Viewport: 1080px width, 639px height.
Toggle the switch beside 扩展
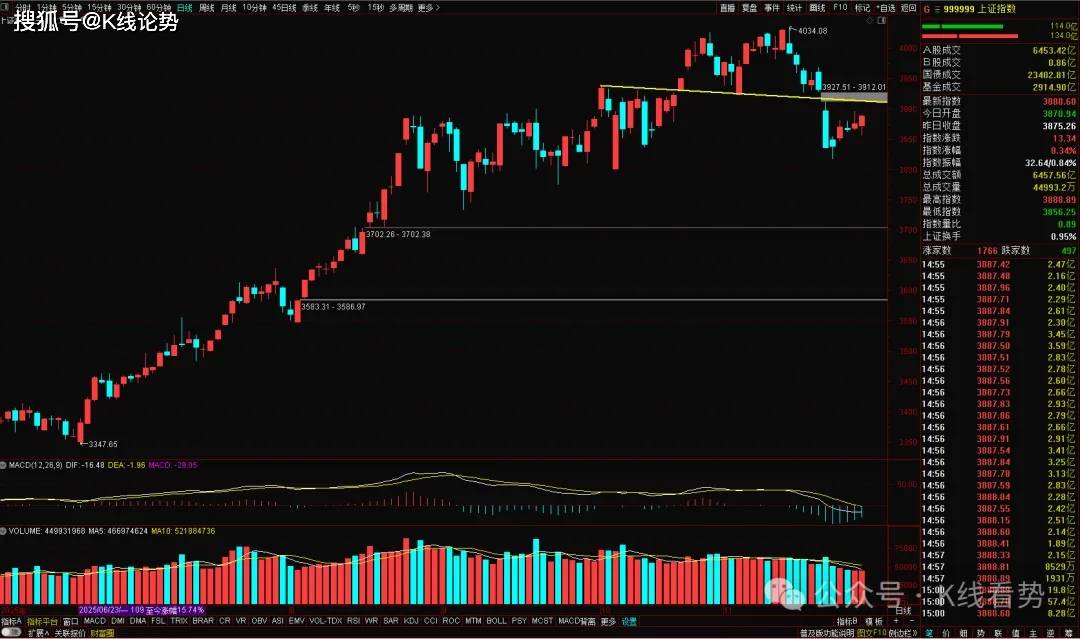coord(12,632)
